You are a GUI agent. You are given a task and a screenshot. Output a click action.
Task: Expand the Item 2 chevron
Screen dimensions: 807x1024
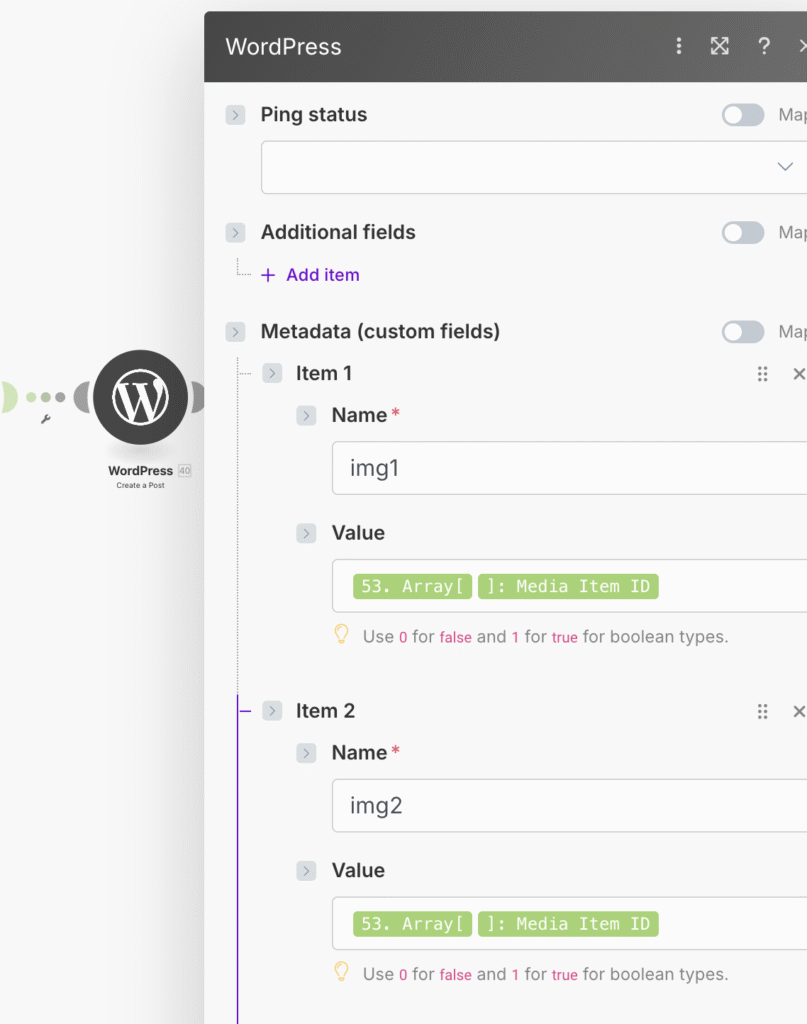coord(272,712)
